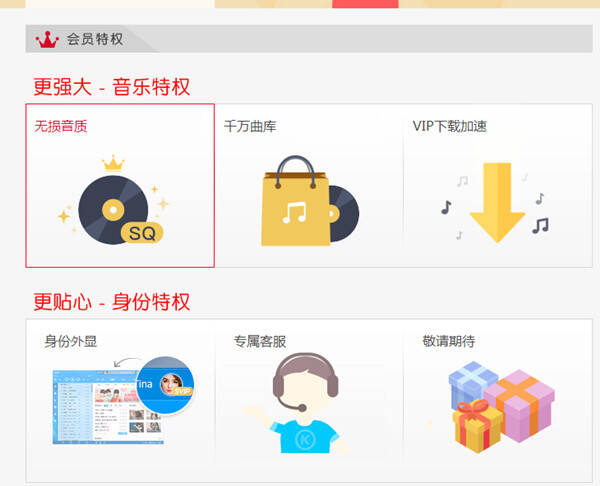Select the VIP下载加速 label
600x486 pixels.
(450, 126)
